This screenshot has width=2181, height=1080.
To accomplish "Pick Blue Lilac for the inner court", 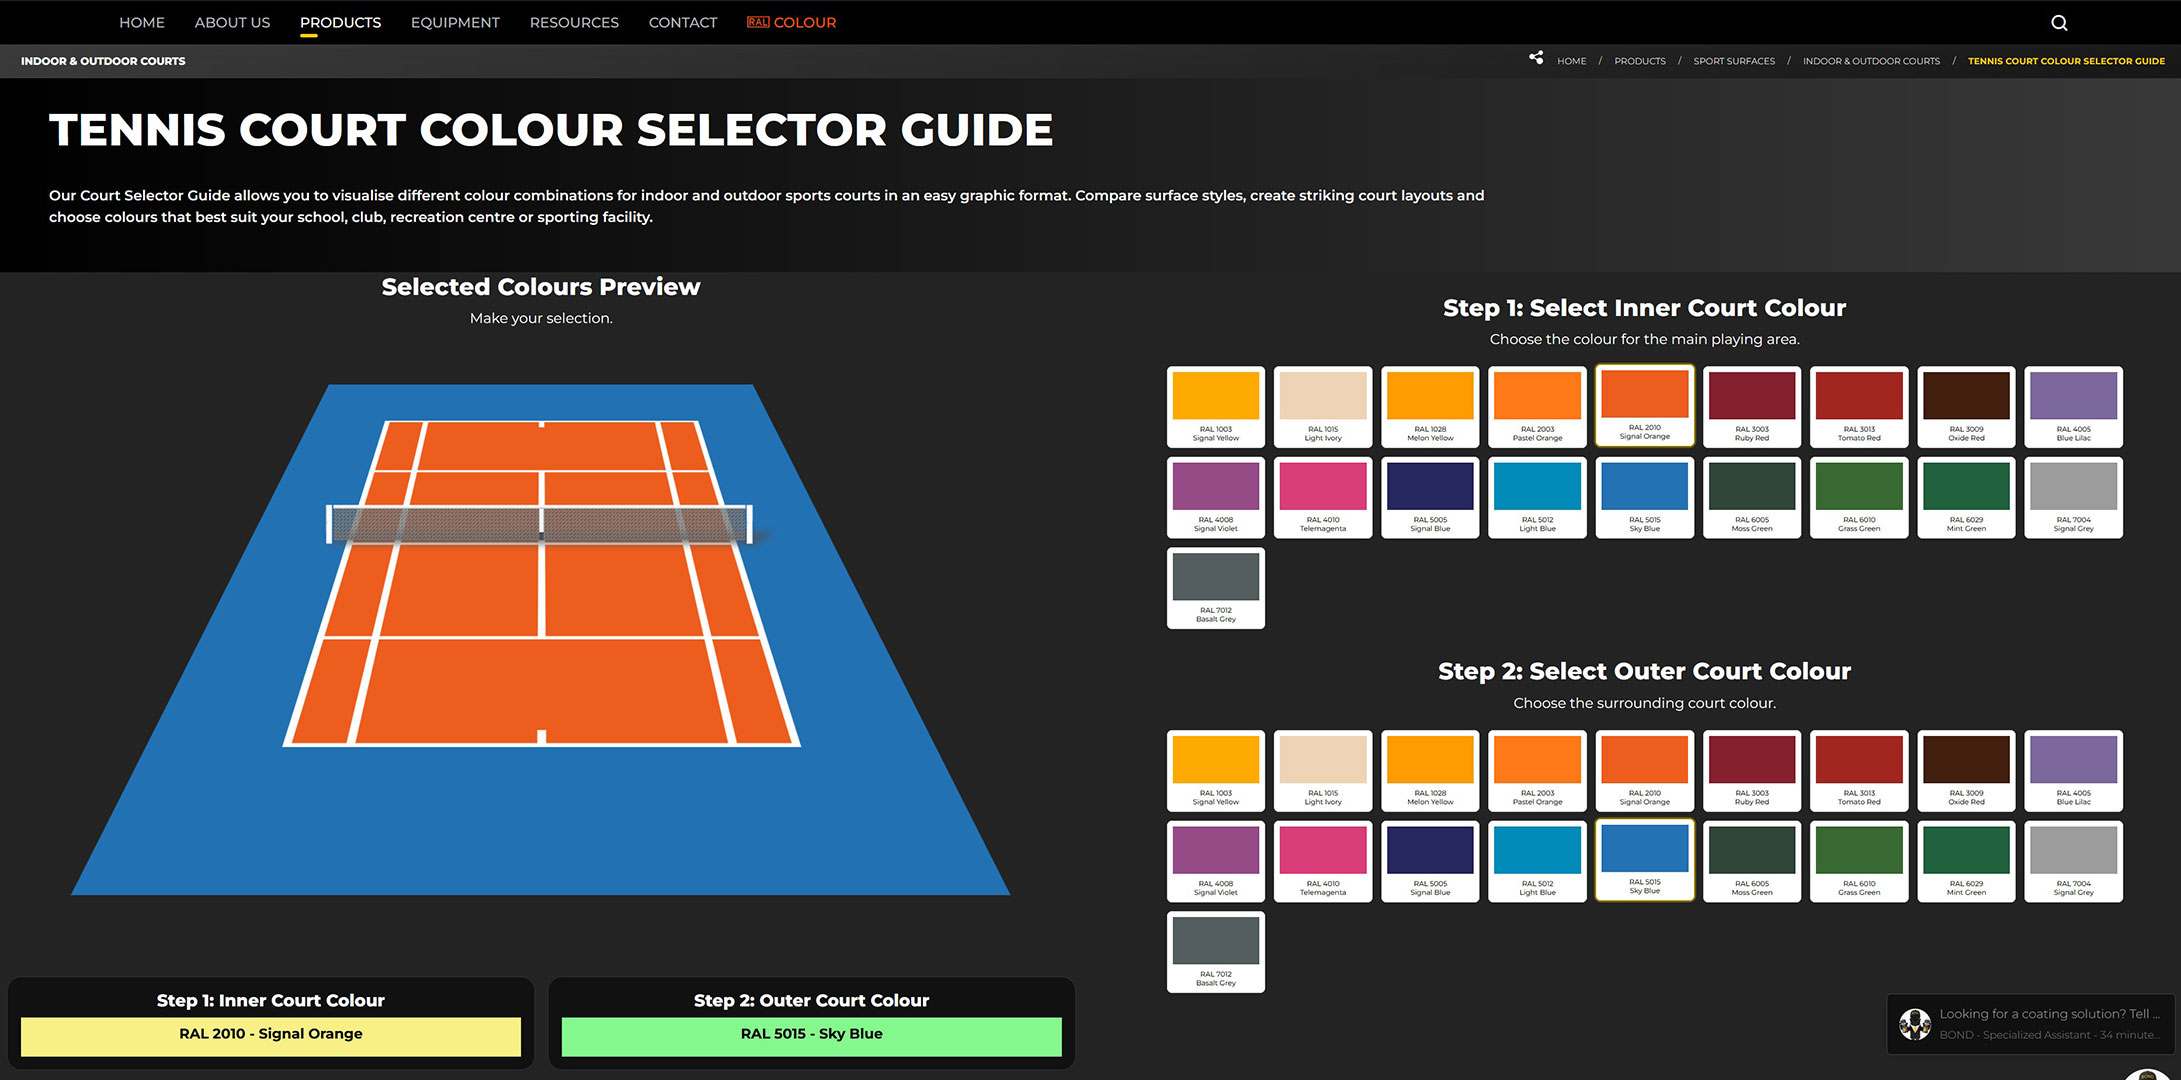I will [2074, 407].
